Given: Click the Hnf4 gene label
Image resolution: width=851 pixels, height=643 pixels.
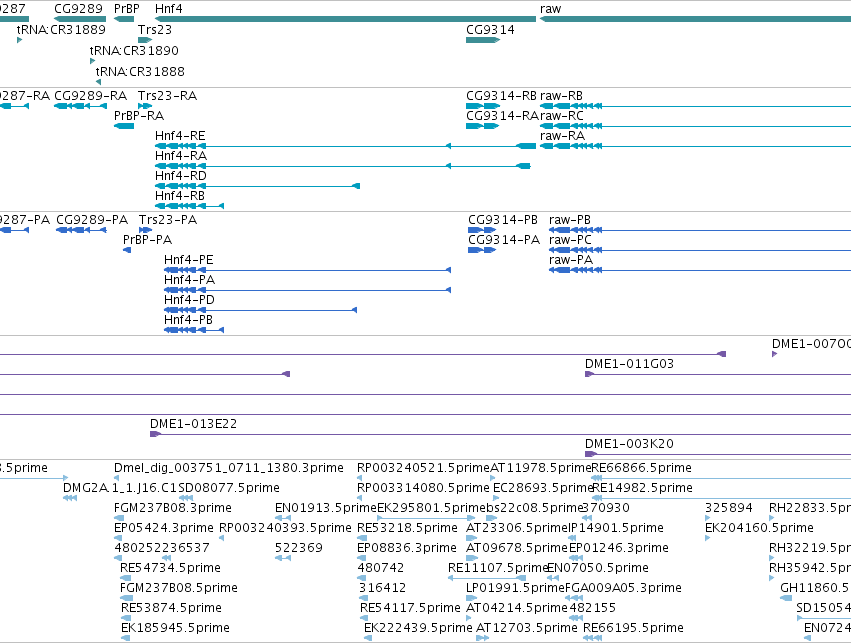Looking at the screenshot, I should [x=169, y=9].
